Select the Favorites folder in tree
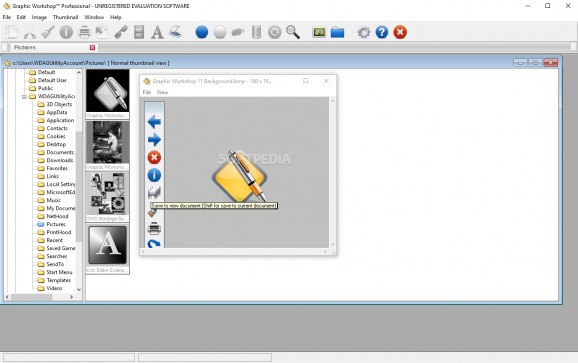The height and width of the screenshot is (363, 578). click(52, 168)
